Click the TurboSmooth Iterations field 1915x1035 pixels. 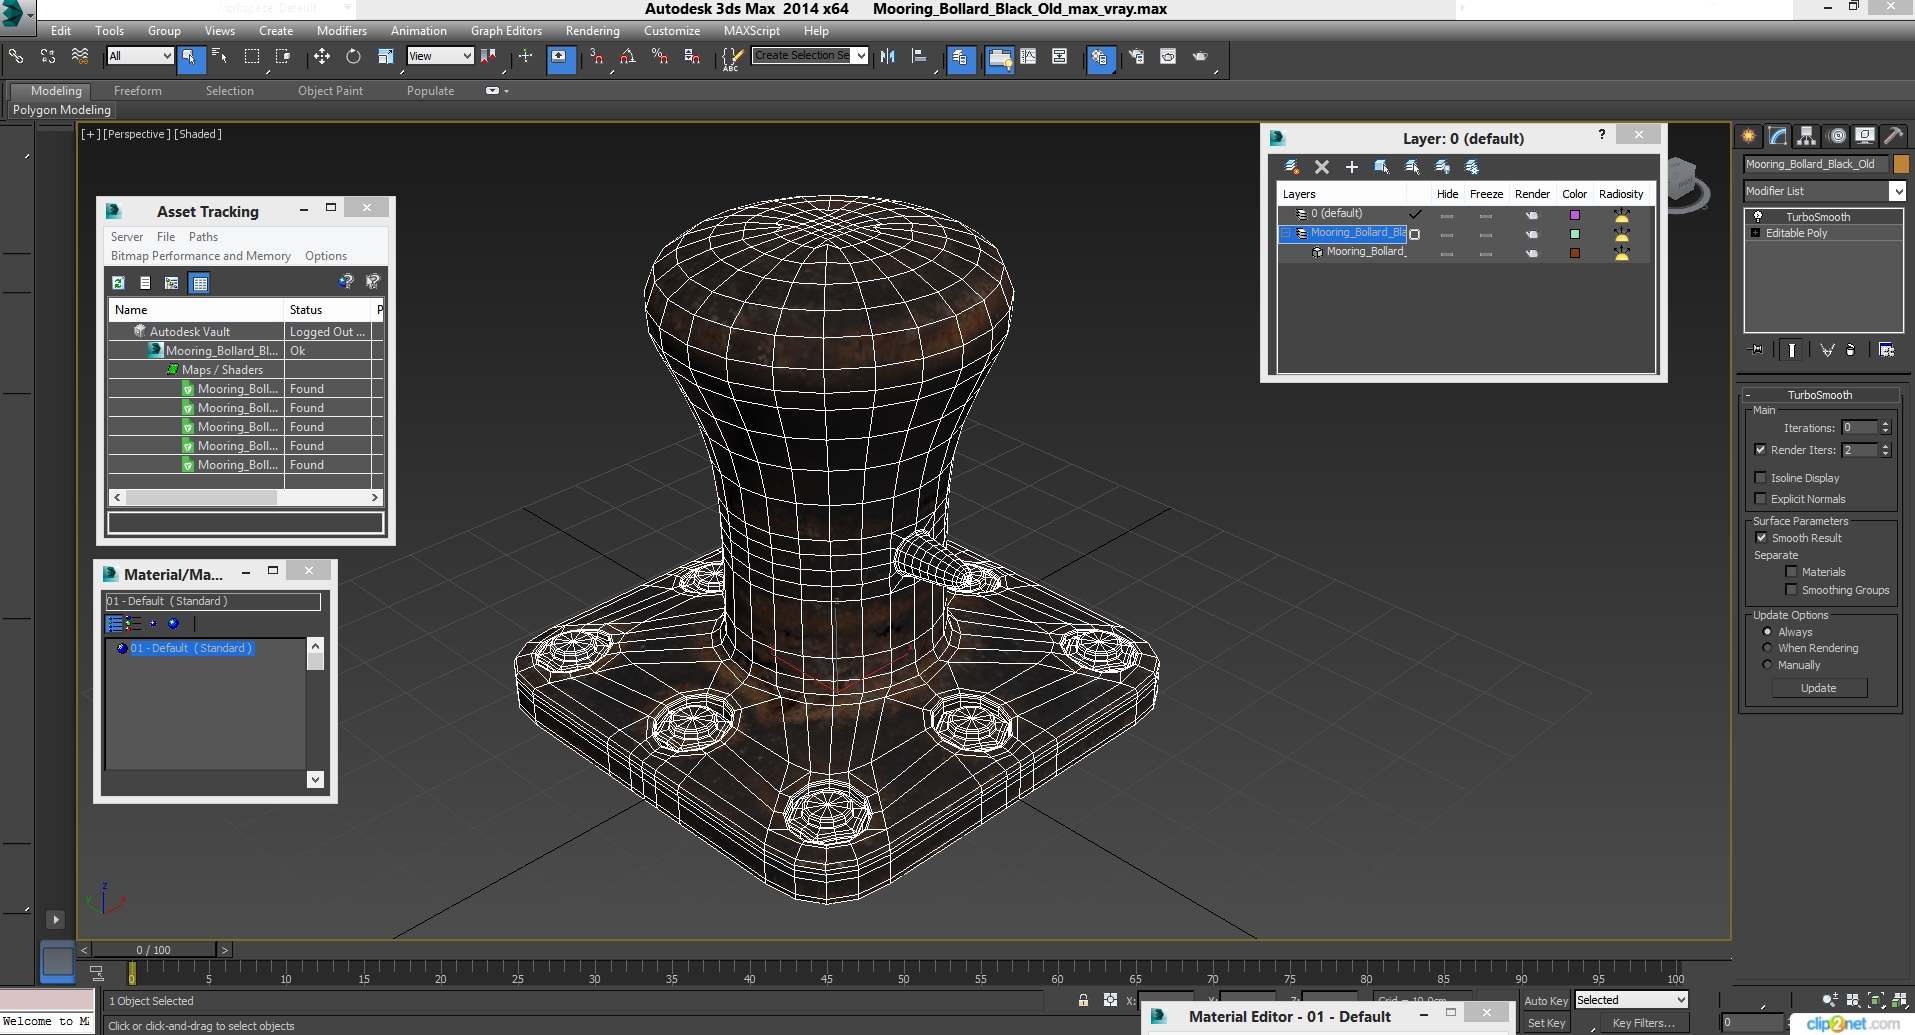tap(1860, 427)
